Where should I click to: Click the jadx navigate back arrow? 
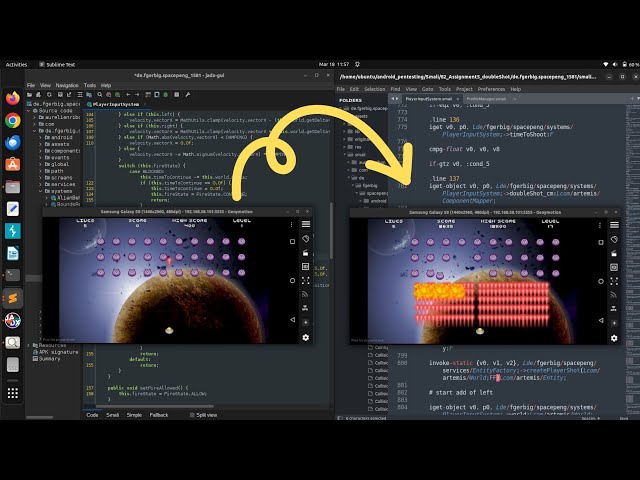click(128, 95)
